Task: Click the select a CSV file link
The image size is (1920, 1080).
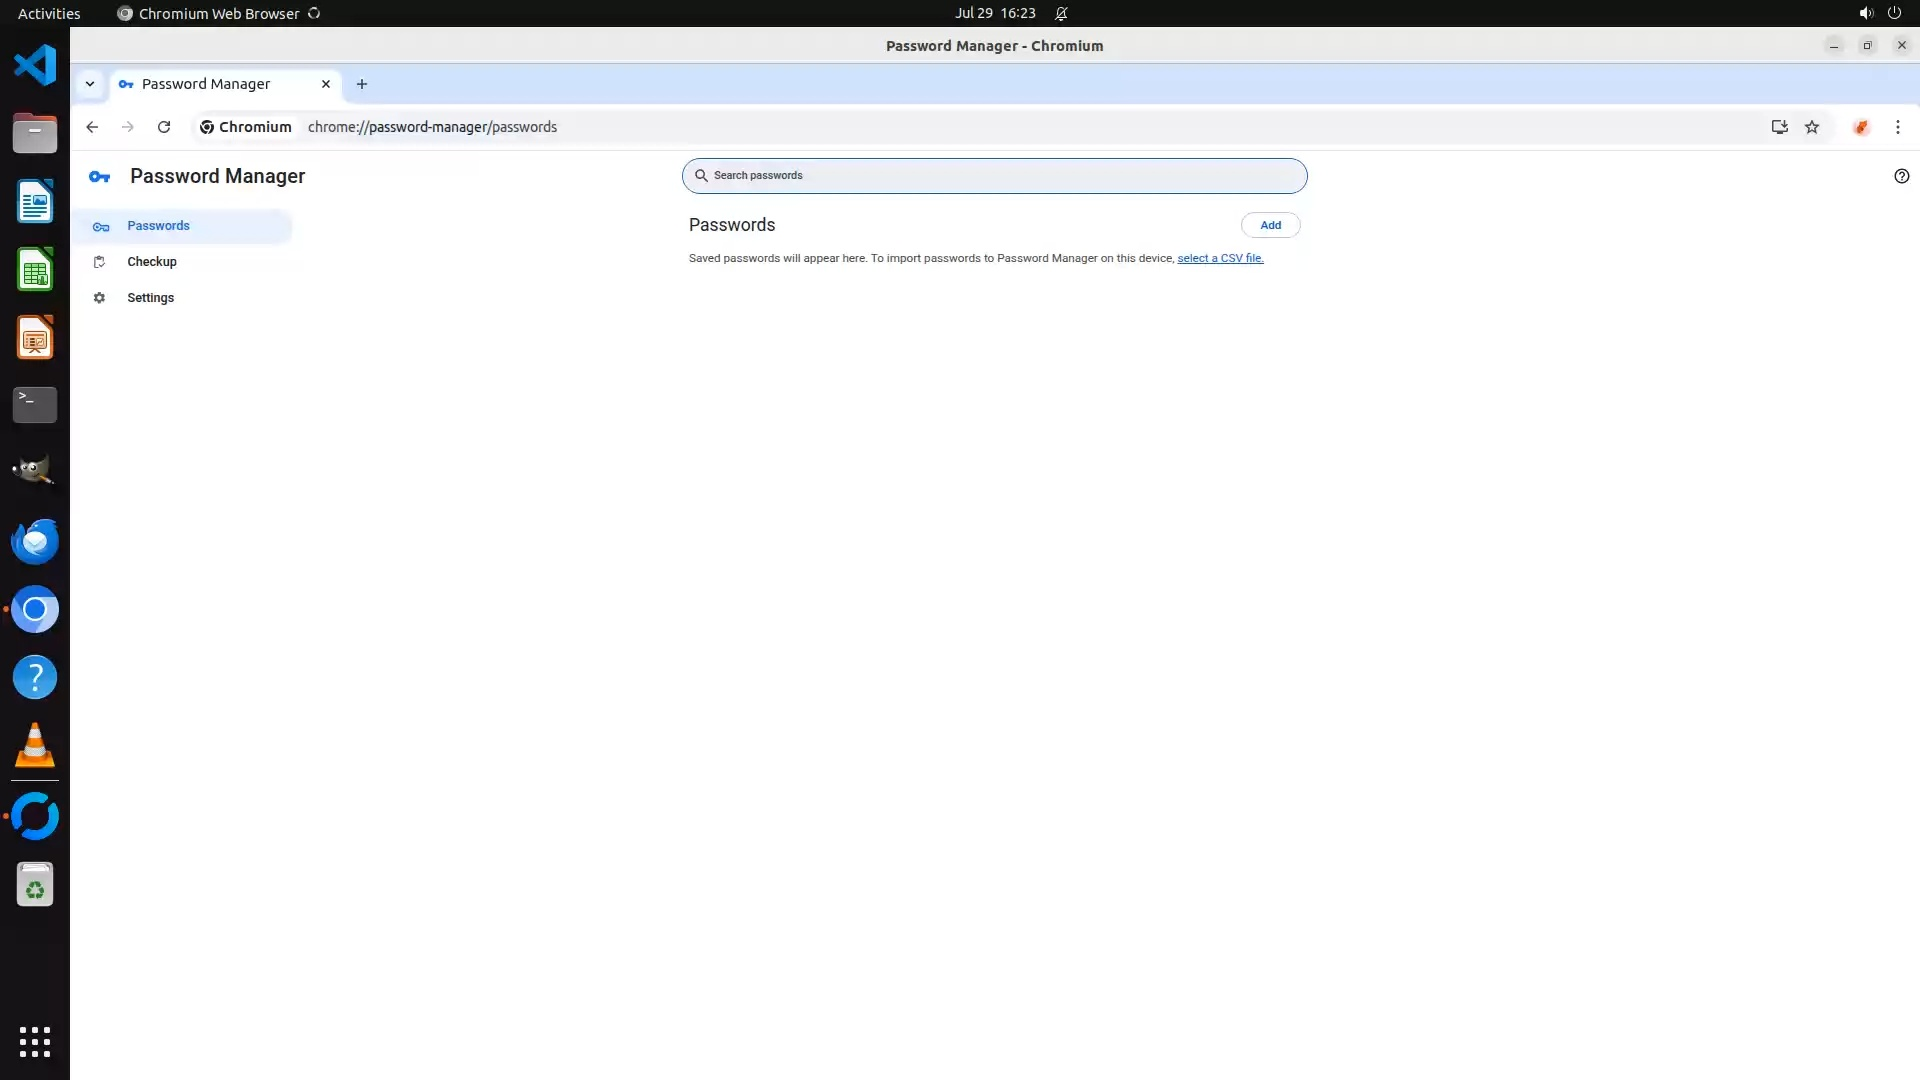Action: 1220,258
